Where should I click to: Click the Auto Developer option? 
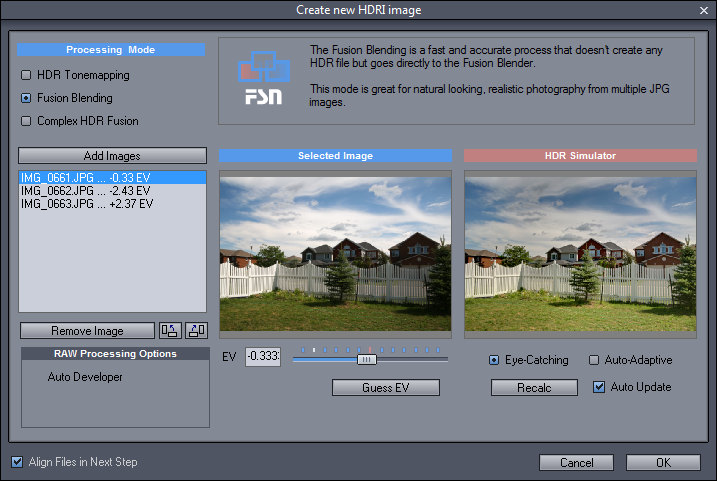point(85,377)
